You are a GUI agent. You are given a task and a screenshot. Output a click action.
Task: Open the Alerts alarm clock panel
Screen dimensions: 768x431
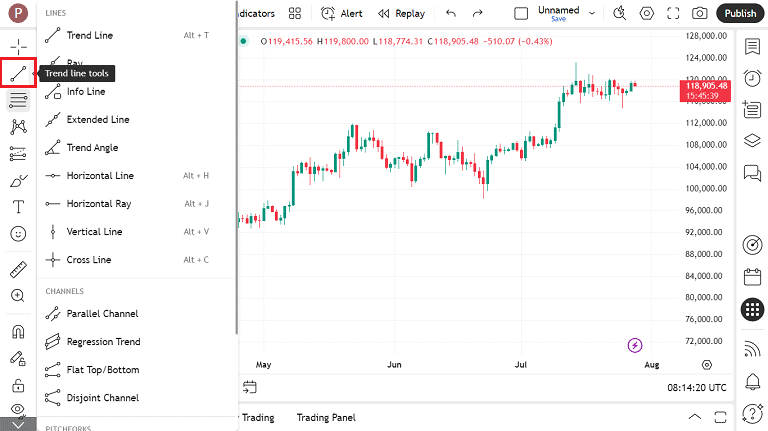(x=752, y=78)
